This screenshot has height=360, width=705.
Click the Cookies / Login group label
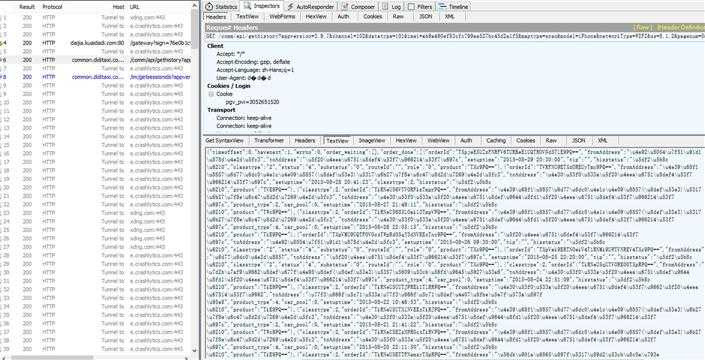pos(228,86)
